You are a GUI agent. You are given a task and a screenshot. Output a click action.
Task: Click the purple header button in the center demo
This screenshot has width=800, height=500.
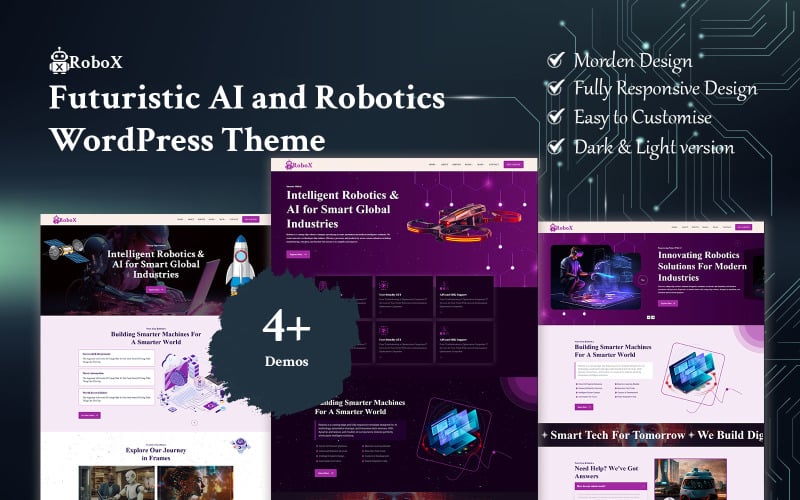click(513, 164)
